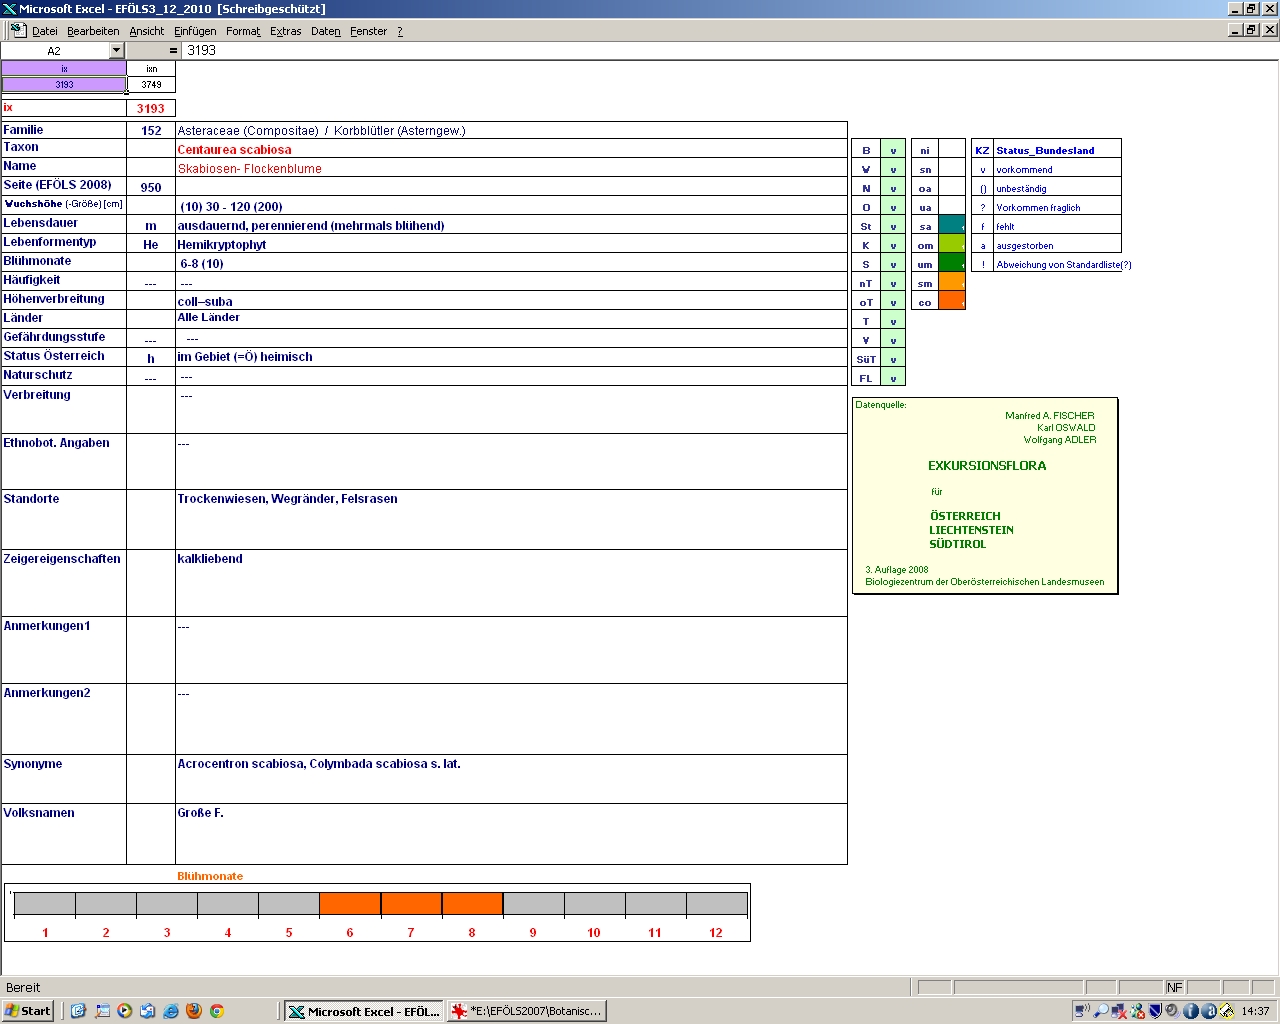The height and width of the screenshot is (1024, 1280).
Task: Open the Datei menu
Action: (45, 31)
